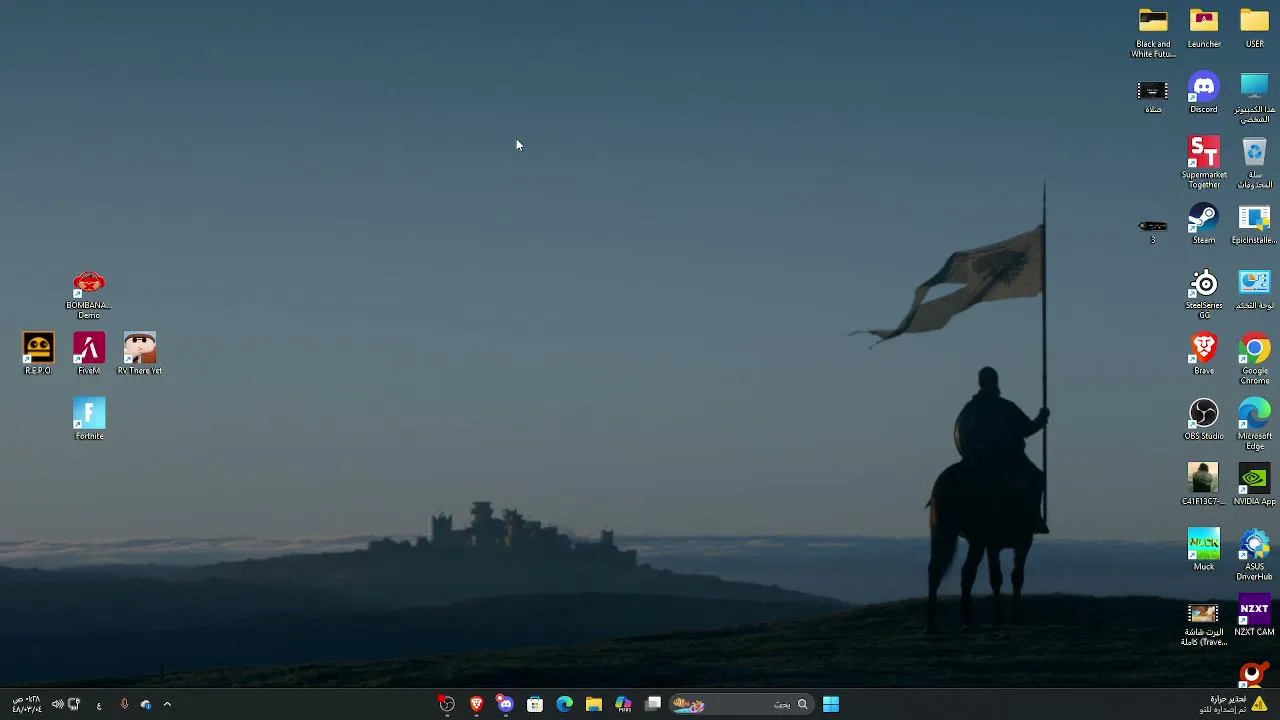Open Brave from the taskbar
1280x720 pixels.
[x=477, y=704]
